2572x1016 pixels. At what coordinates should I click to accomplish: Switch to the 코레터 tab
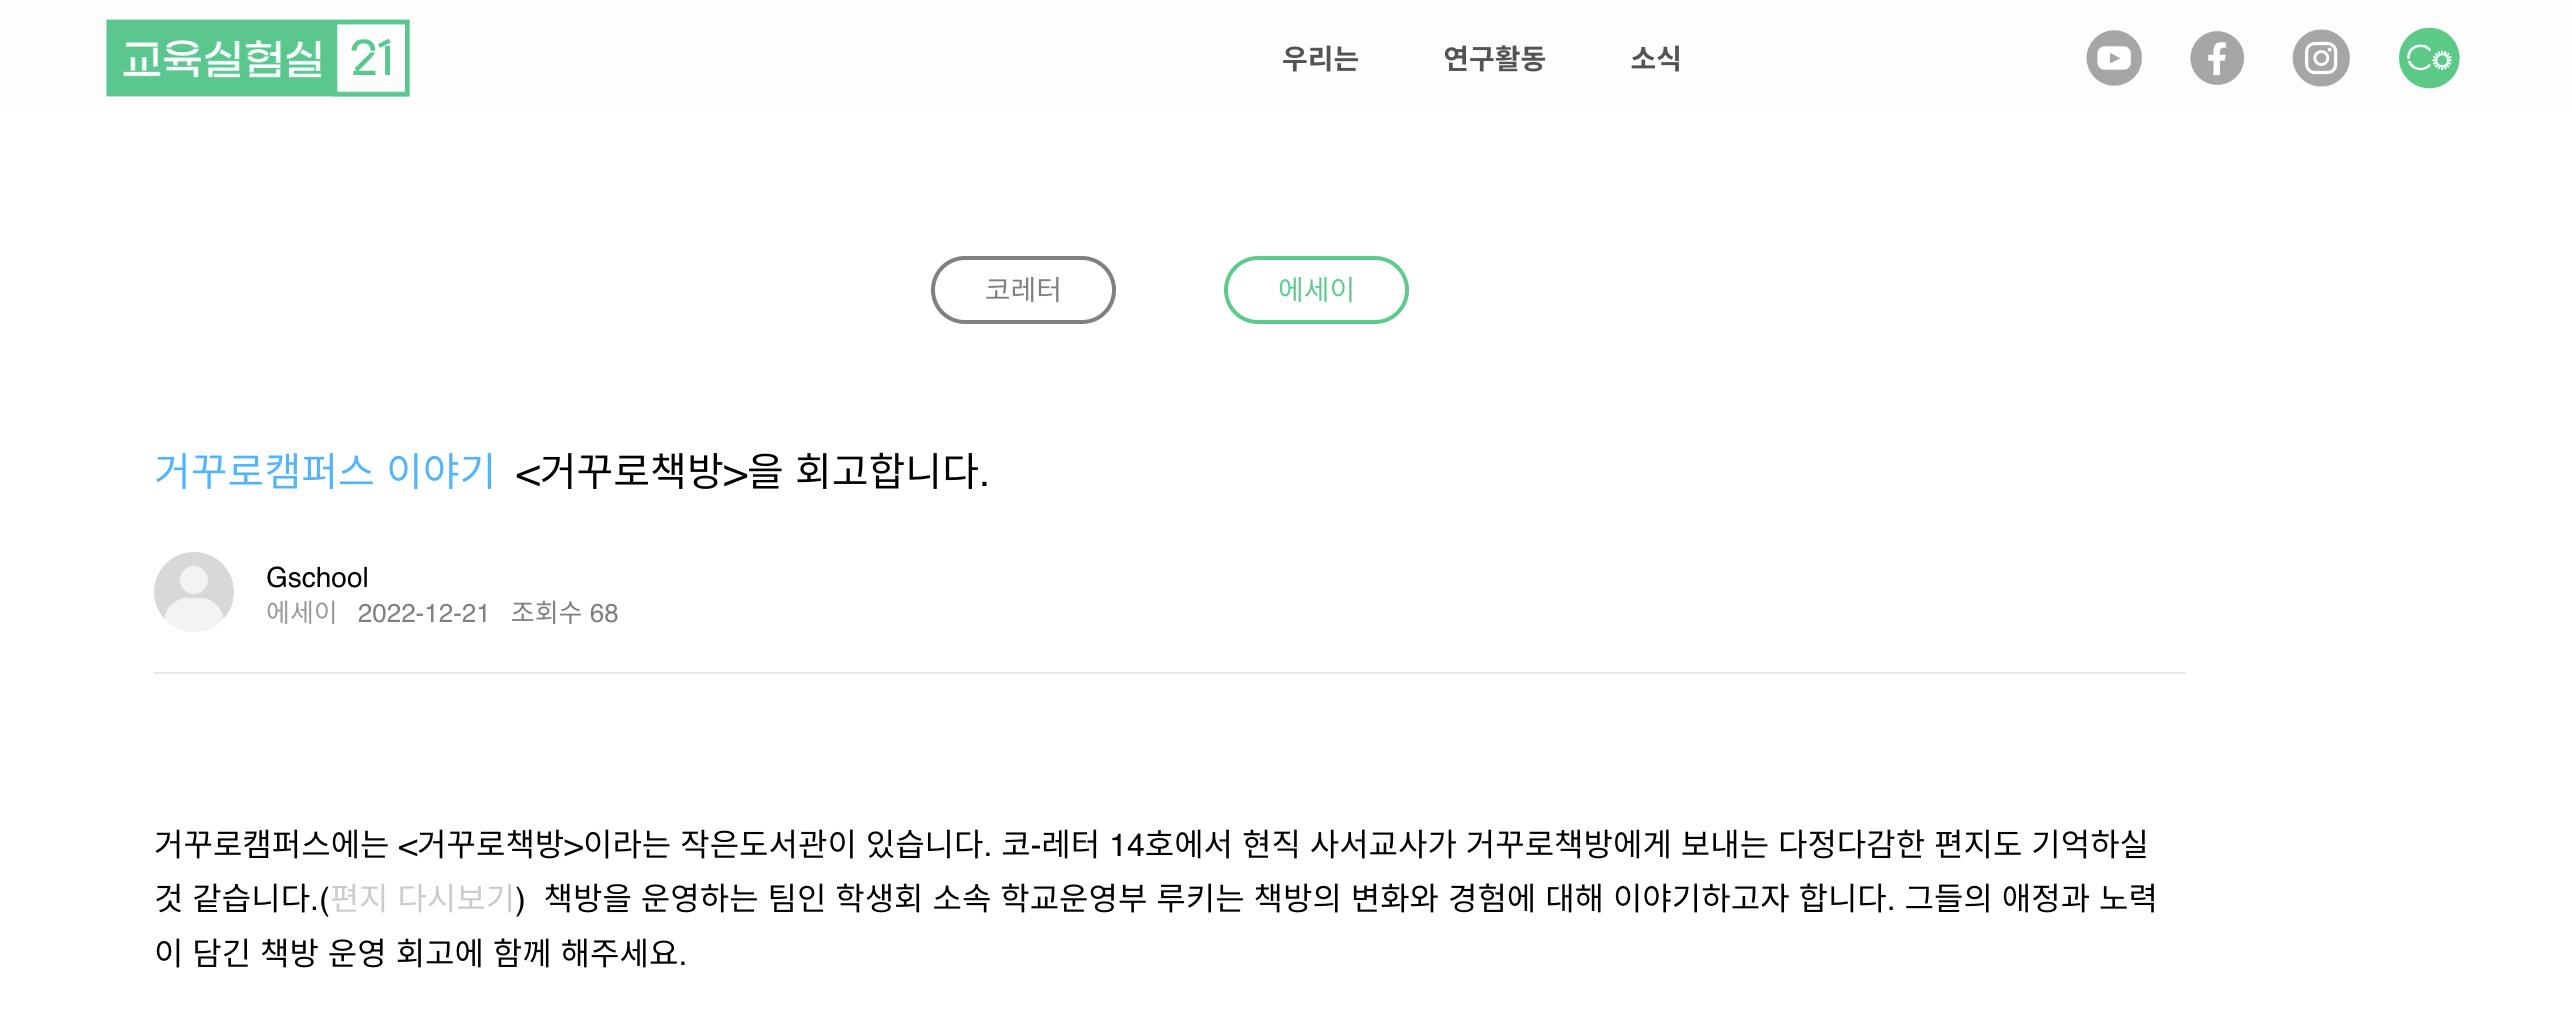point(1023,290)
